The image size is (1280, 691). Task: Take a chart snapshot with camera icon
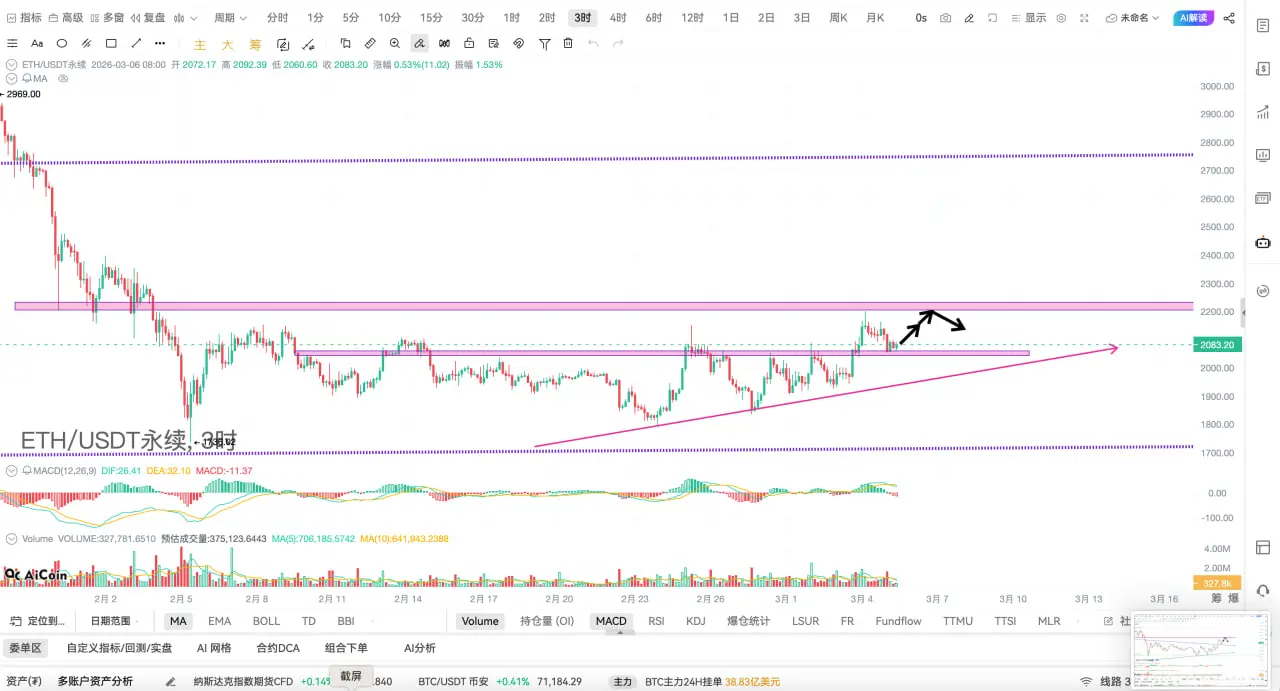pos(945,18)
